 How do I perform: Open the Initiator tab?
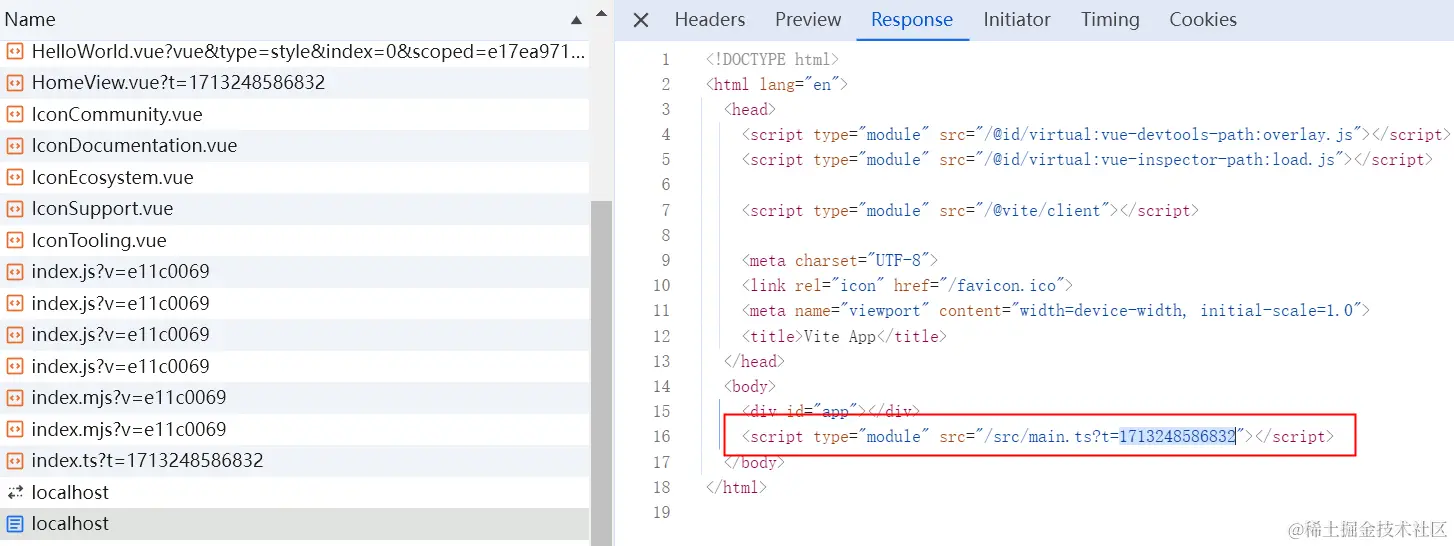pos(1017,20)
